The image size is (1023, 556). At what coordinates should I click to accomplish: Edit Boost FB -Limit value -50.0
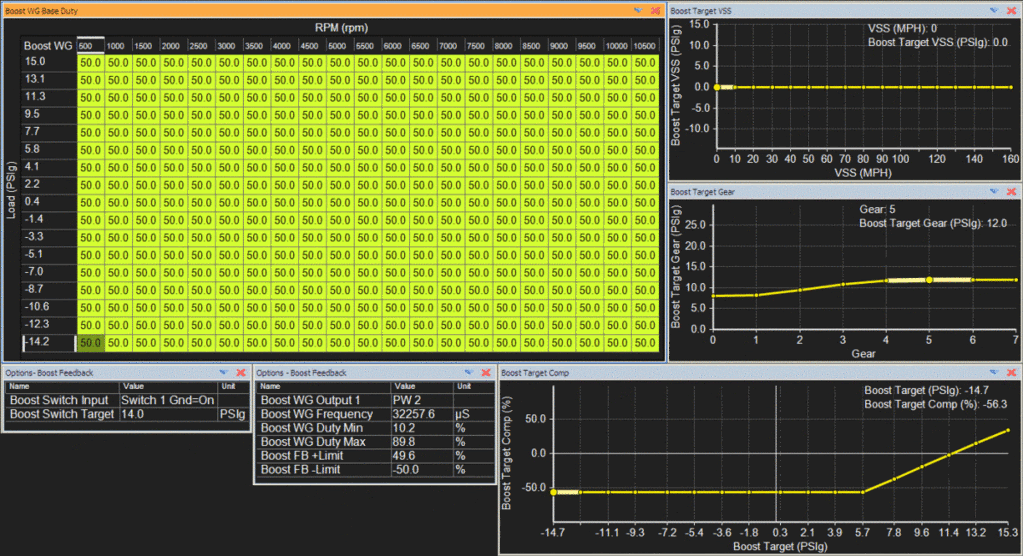coord(421,469)
